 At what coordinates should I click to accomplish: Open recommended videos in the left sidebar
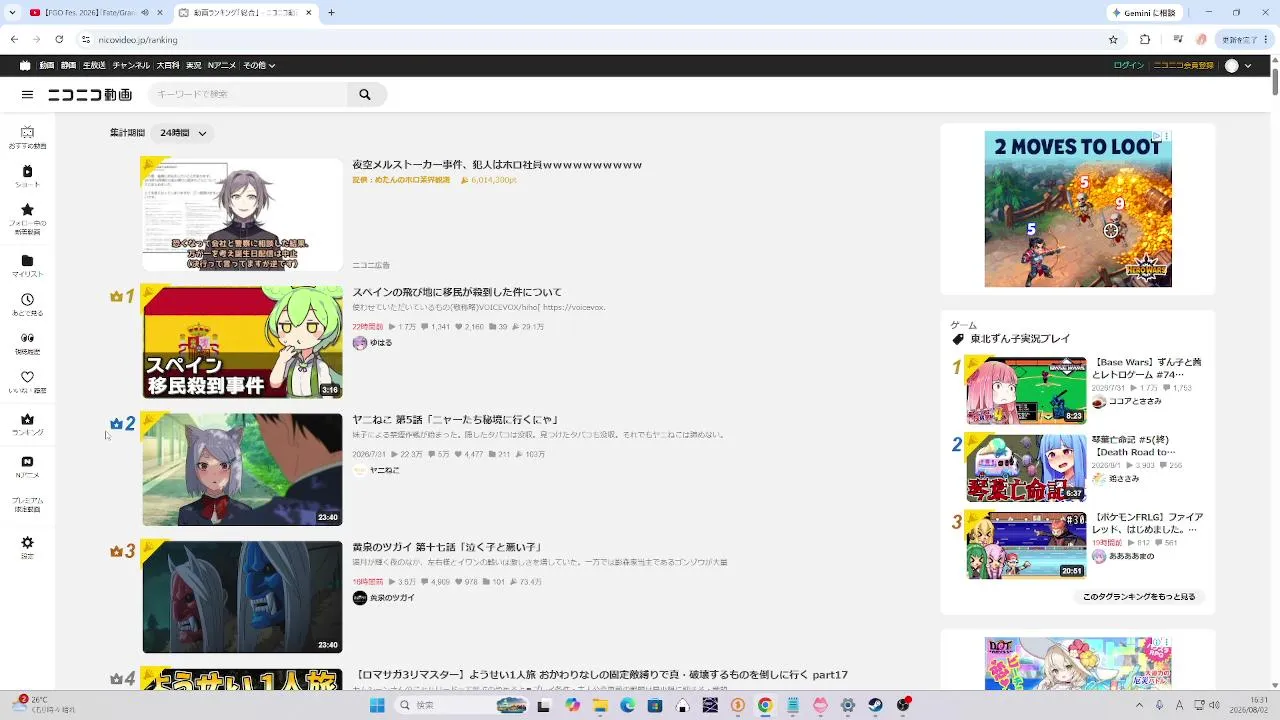click(27, 137)
